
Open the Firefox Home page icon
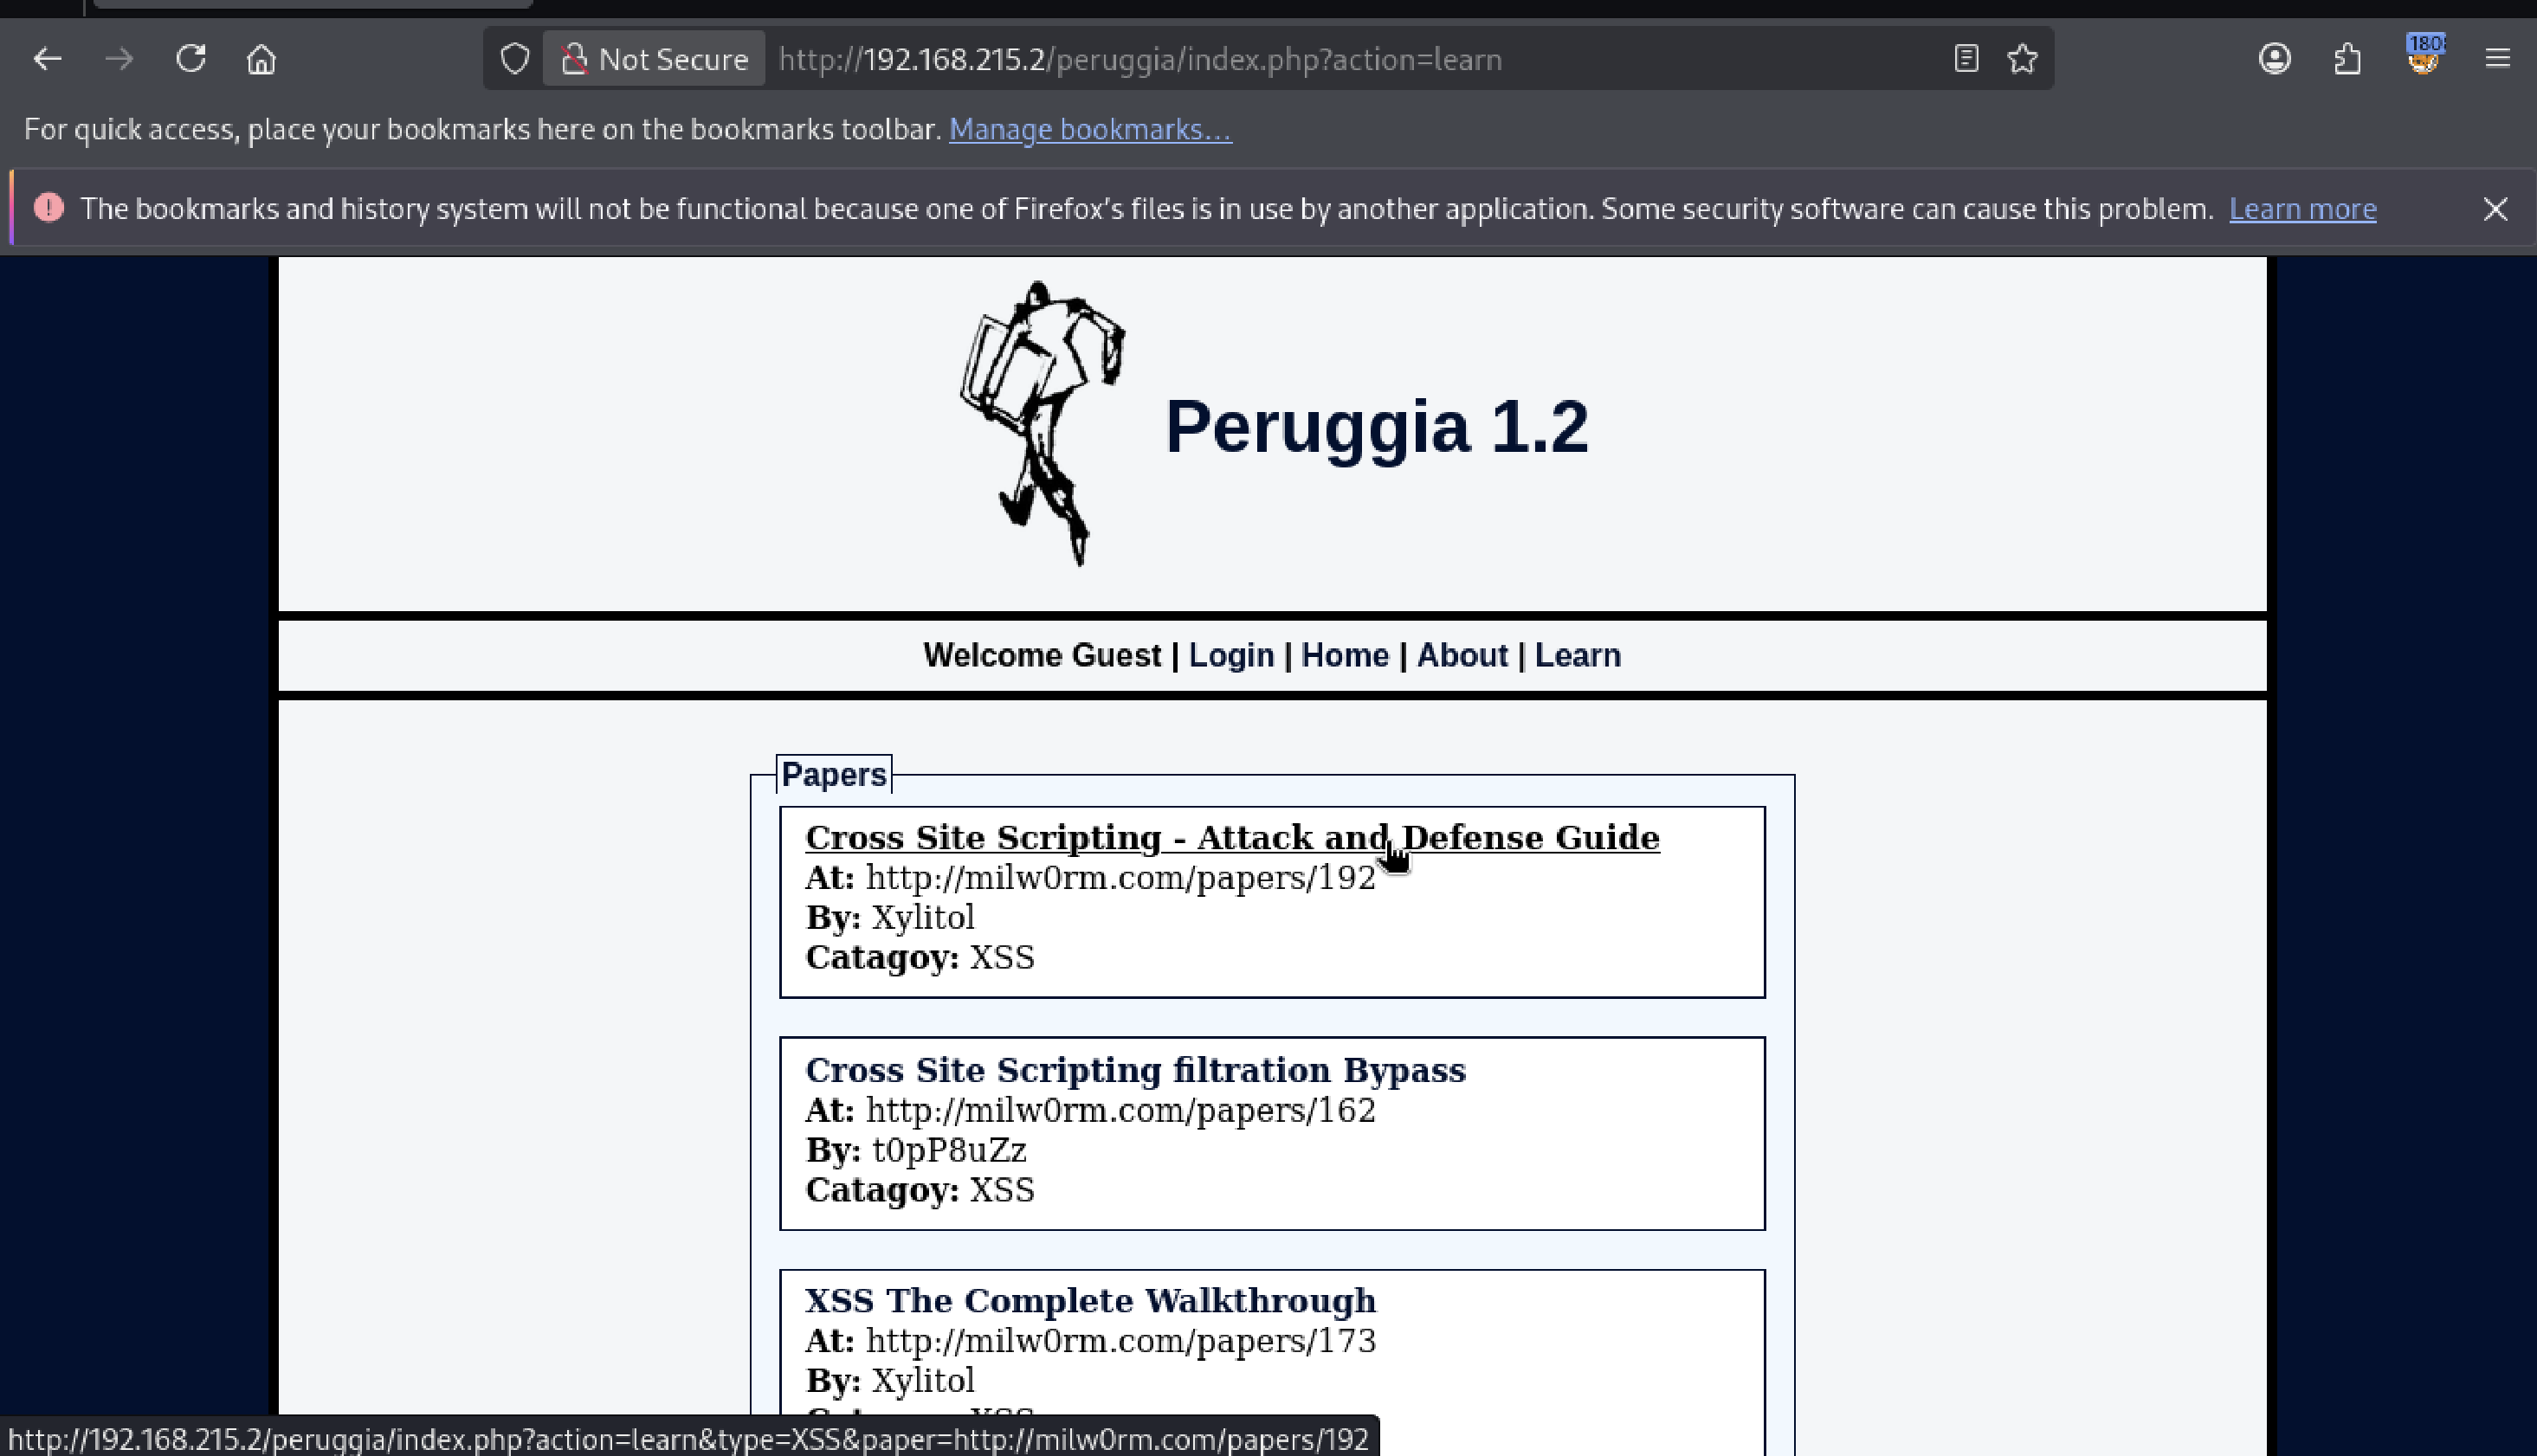(x=261, y=59)
